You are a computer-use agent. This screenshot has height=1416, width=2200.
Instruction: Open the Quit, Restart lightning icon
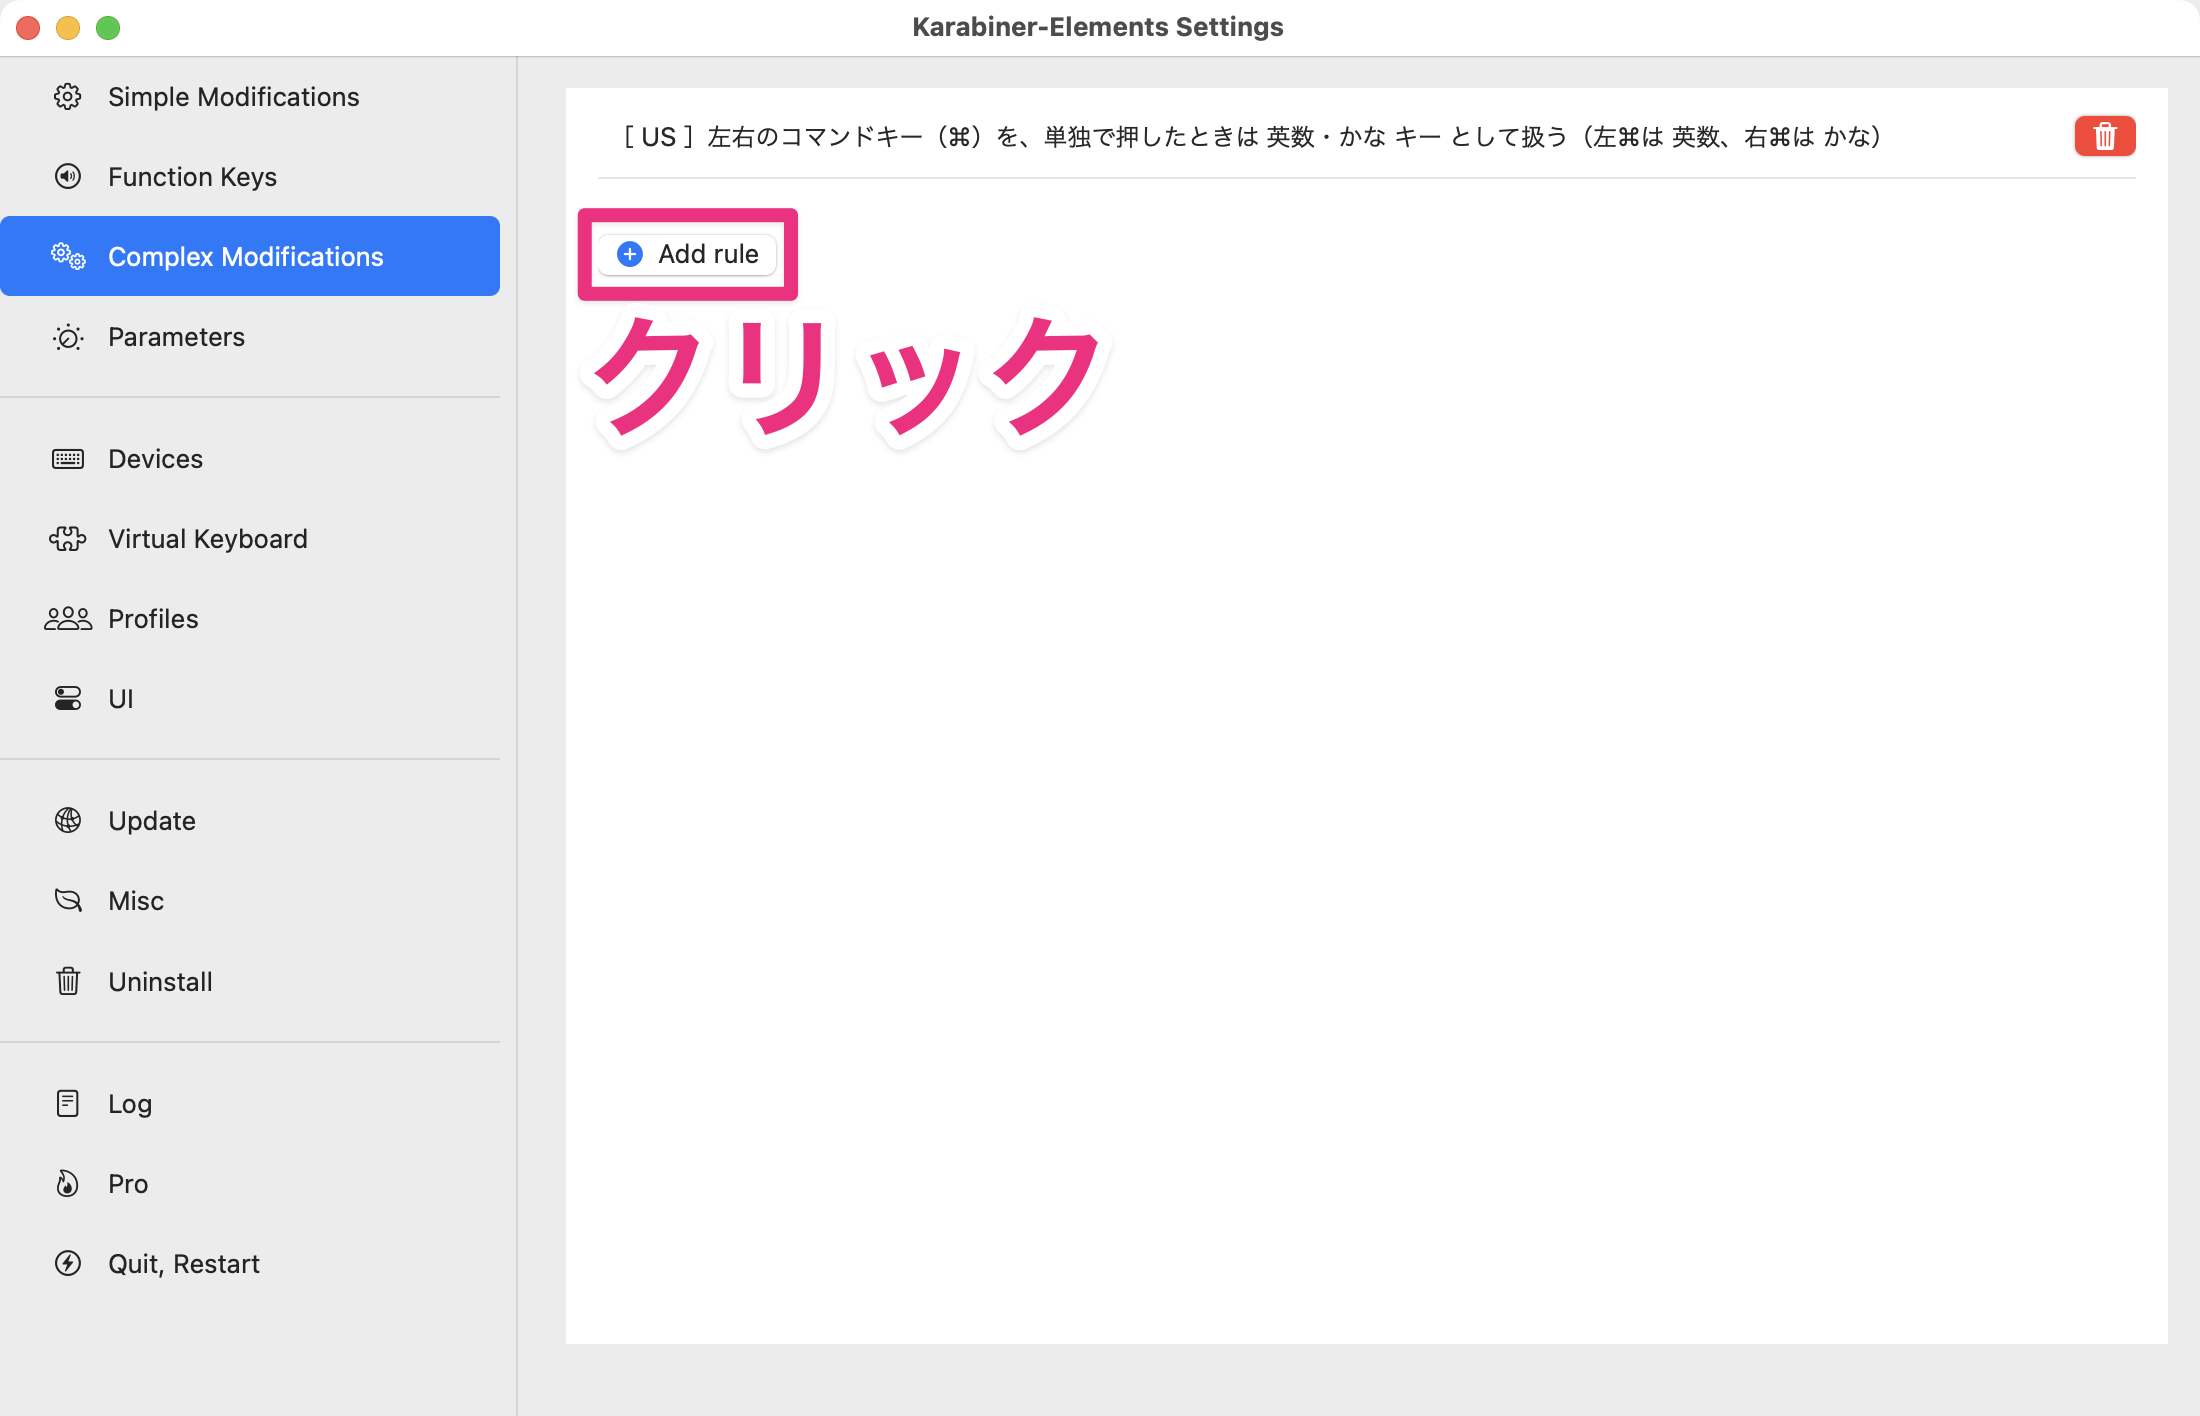67,1263
